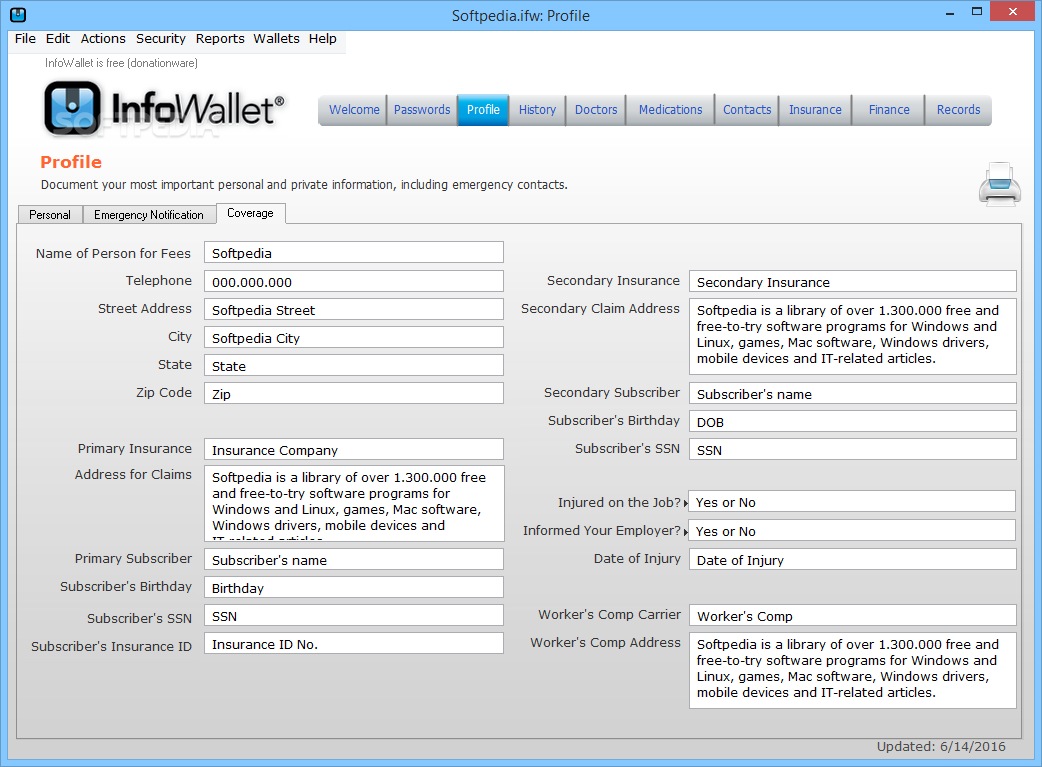Click the app icon in title bar

click(18, 15)
